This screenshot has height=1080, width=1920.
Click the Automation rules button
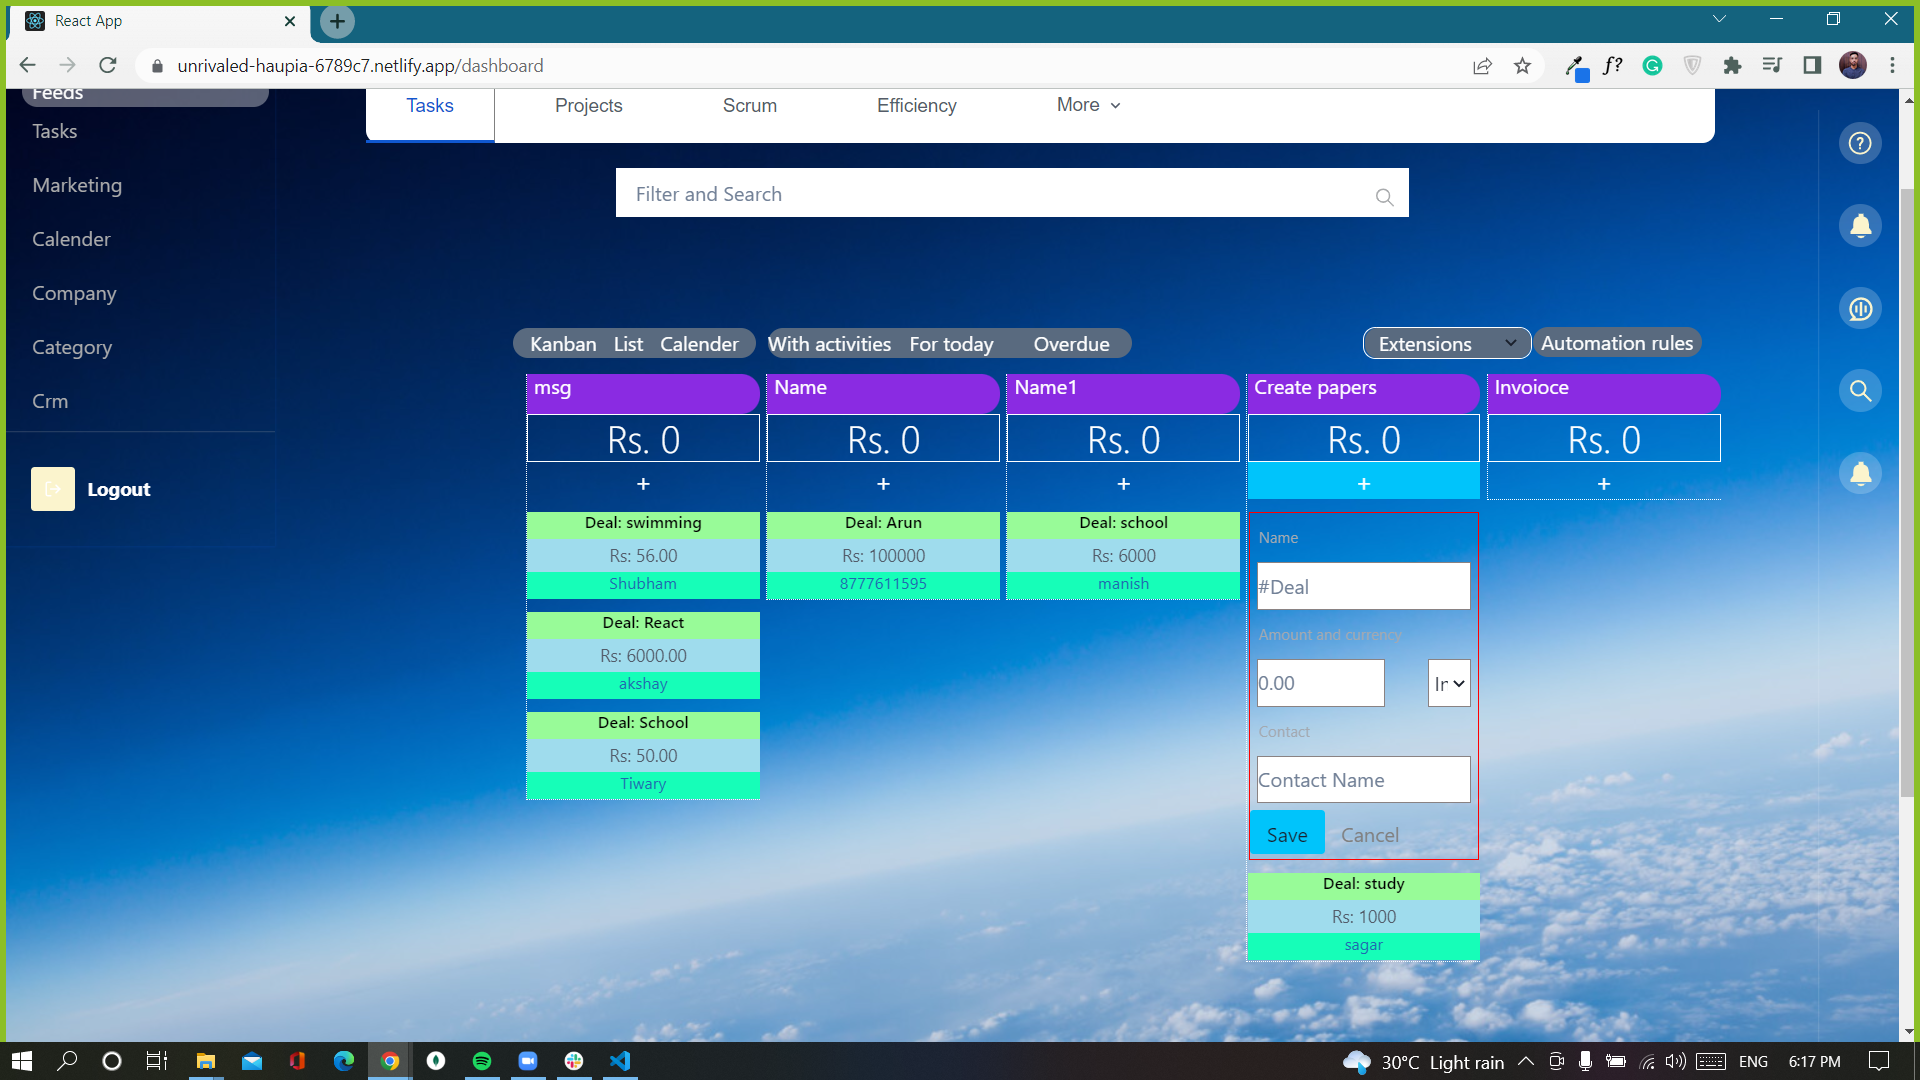tap(1616, 343)
